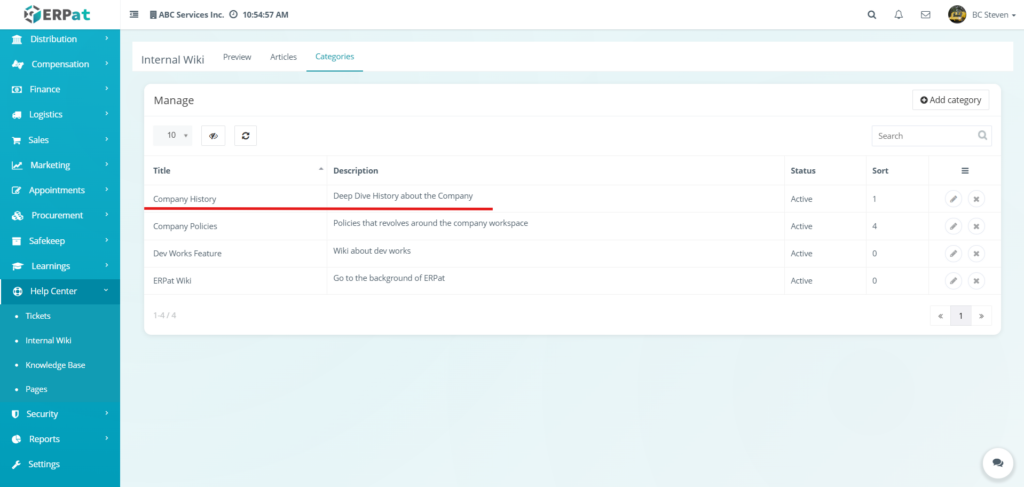
Task: Click the search magnifier icon in top bar
Action: 872,15
